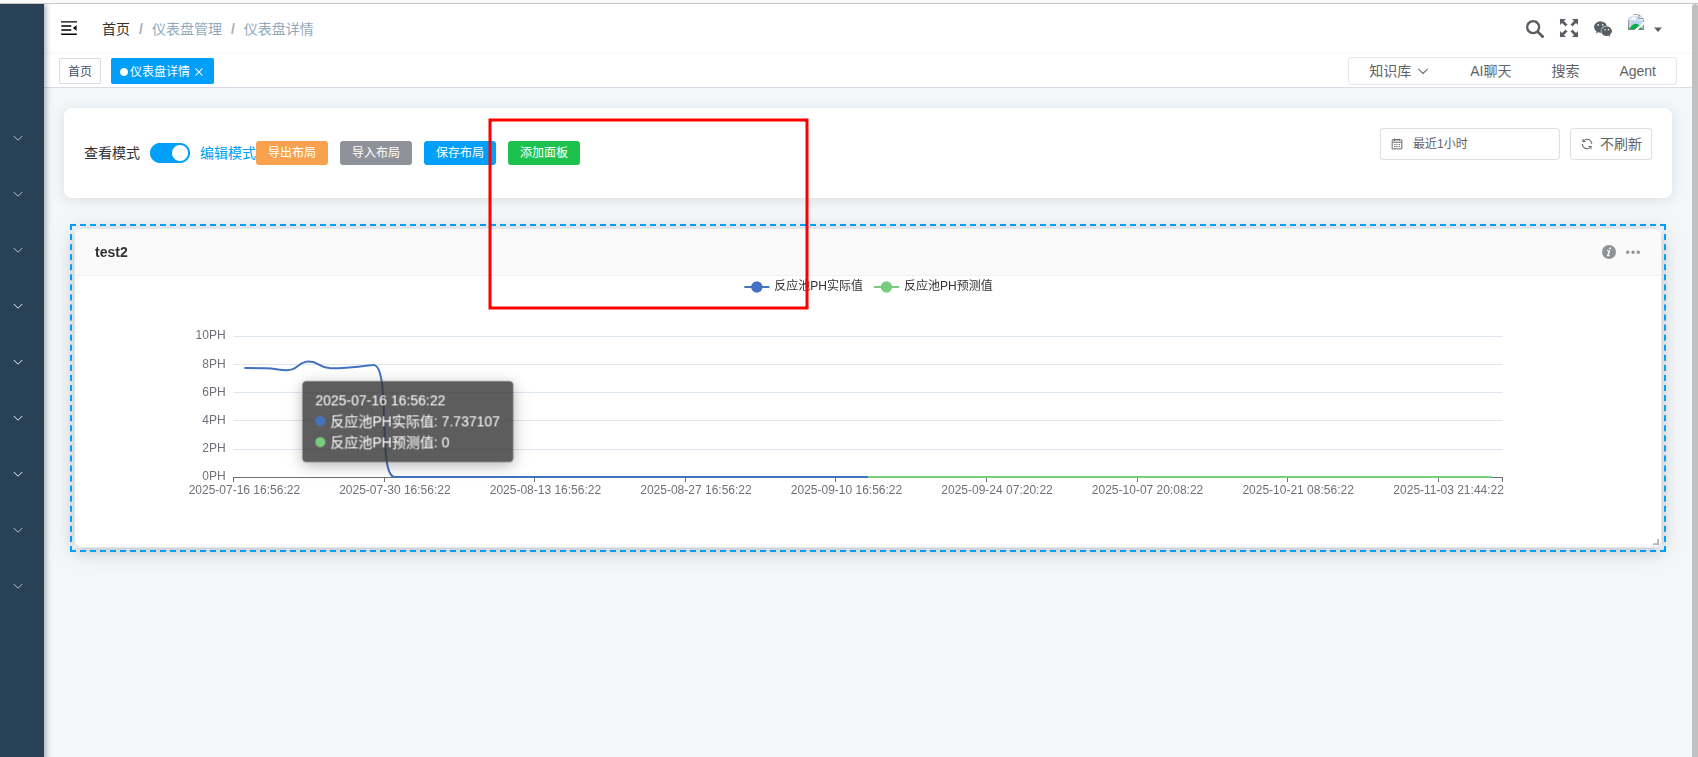This screenshot has height=757, width=1698.
Task: Collapse the sidebar with the hamburger icon
Action: (x=69, y=29)
